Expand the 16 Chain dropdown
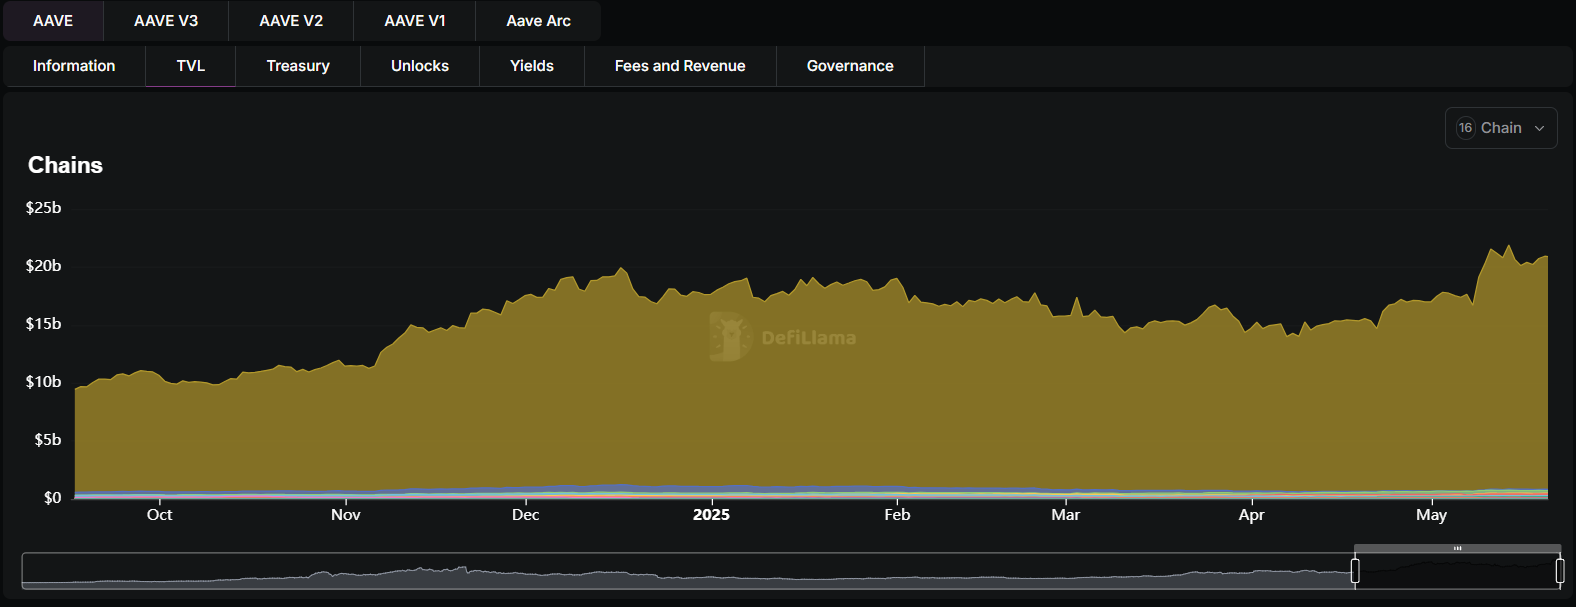This screenshot has height=607, width=1576. pyautogui.click(x=1501, y=128)
